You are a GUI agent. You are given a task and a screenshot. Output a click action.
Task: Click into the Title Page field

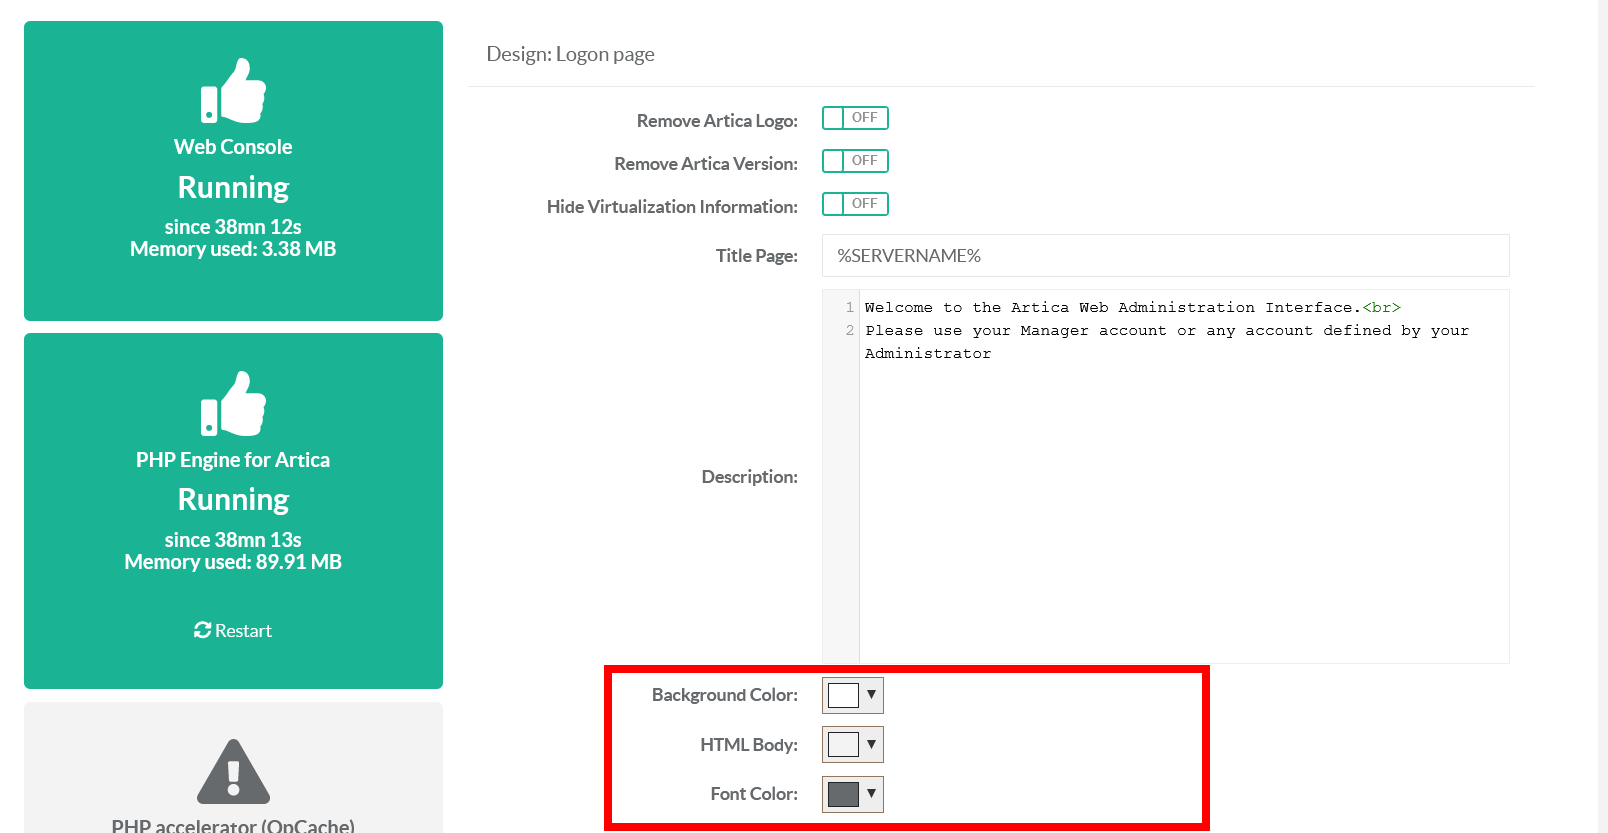tap(1165, 256)
